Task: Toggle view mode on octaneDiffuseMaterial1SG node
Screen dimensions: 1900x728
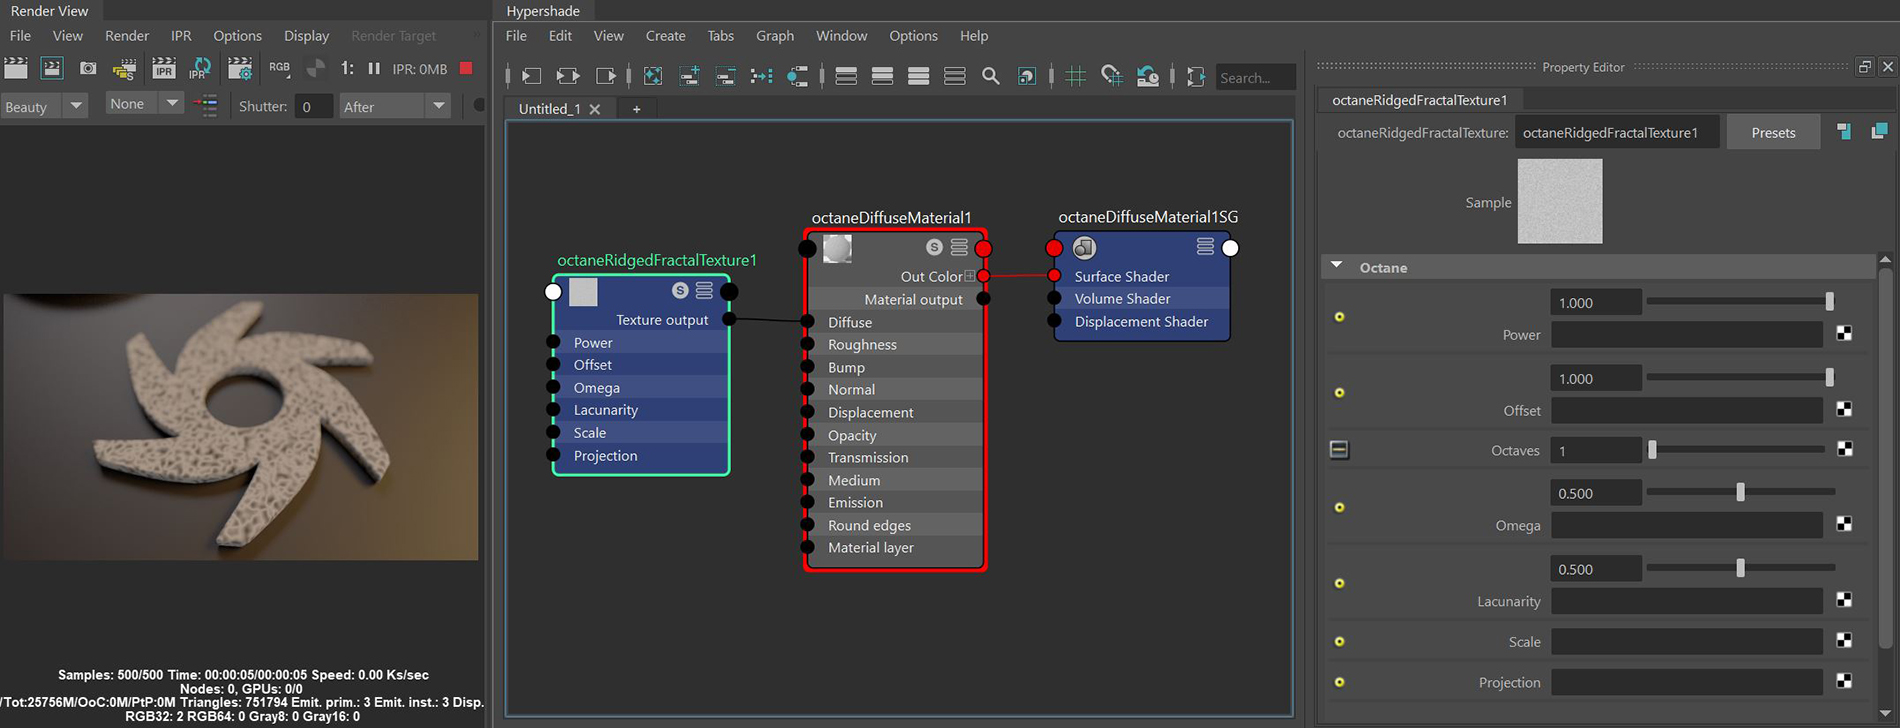Action: pos(1205,246)
